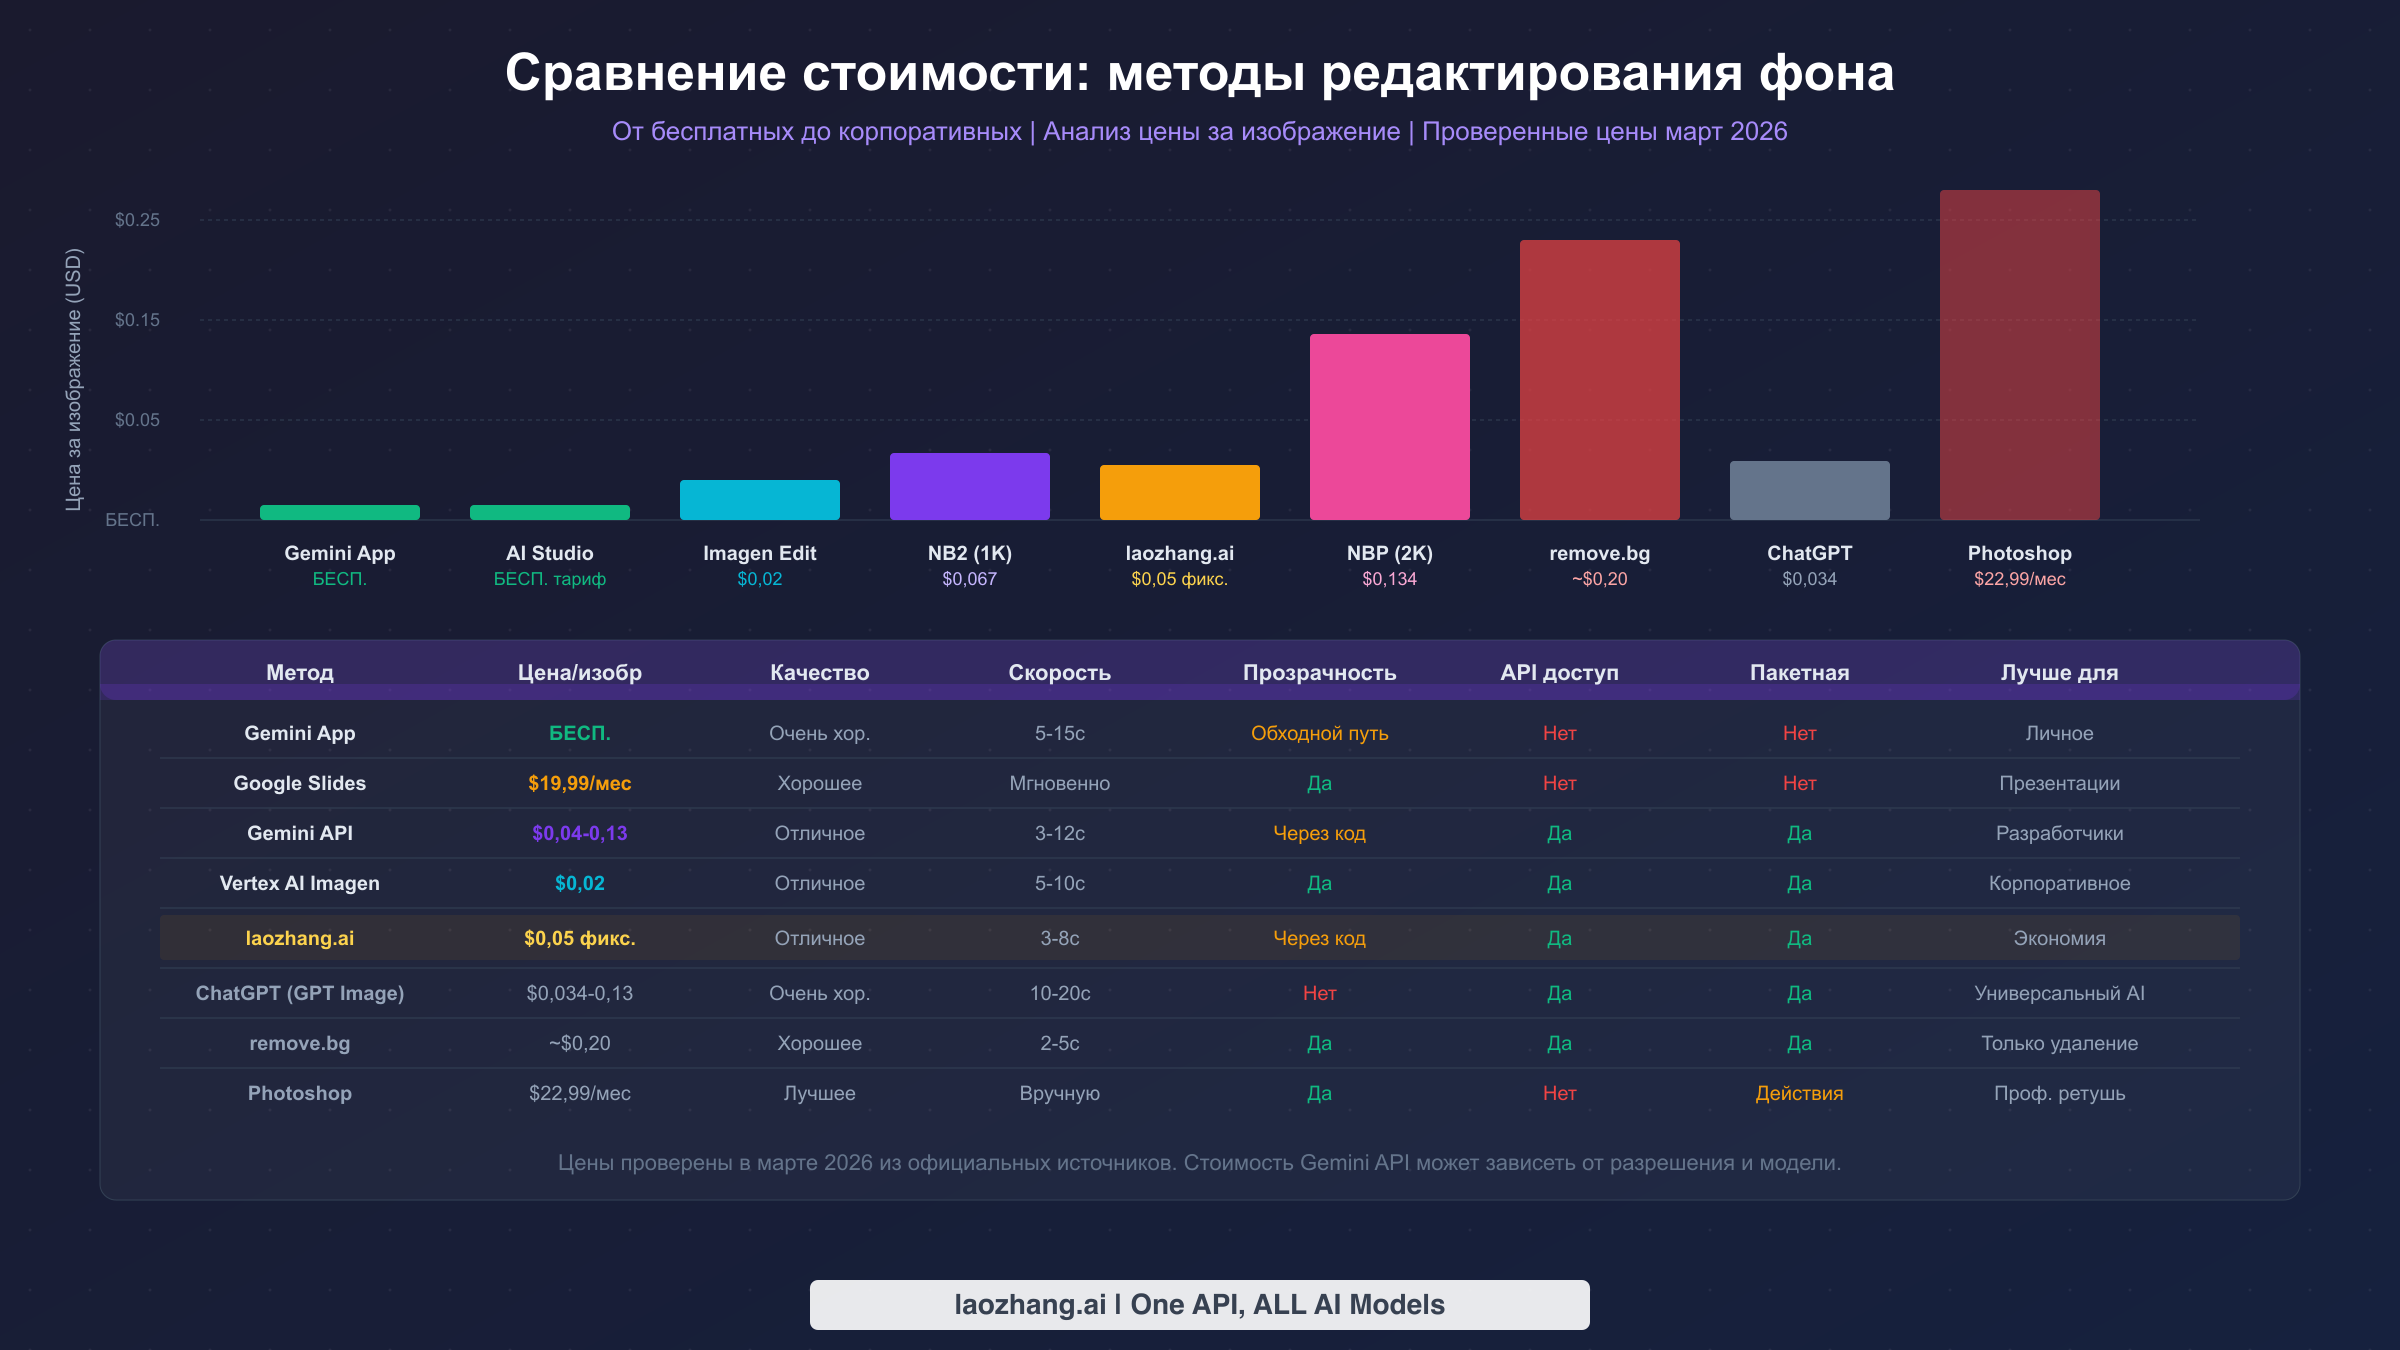
Task: Click the Photoshop bar in the chart
Action: pos(2018,355)
